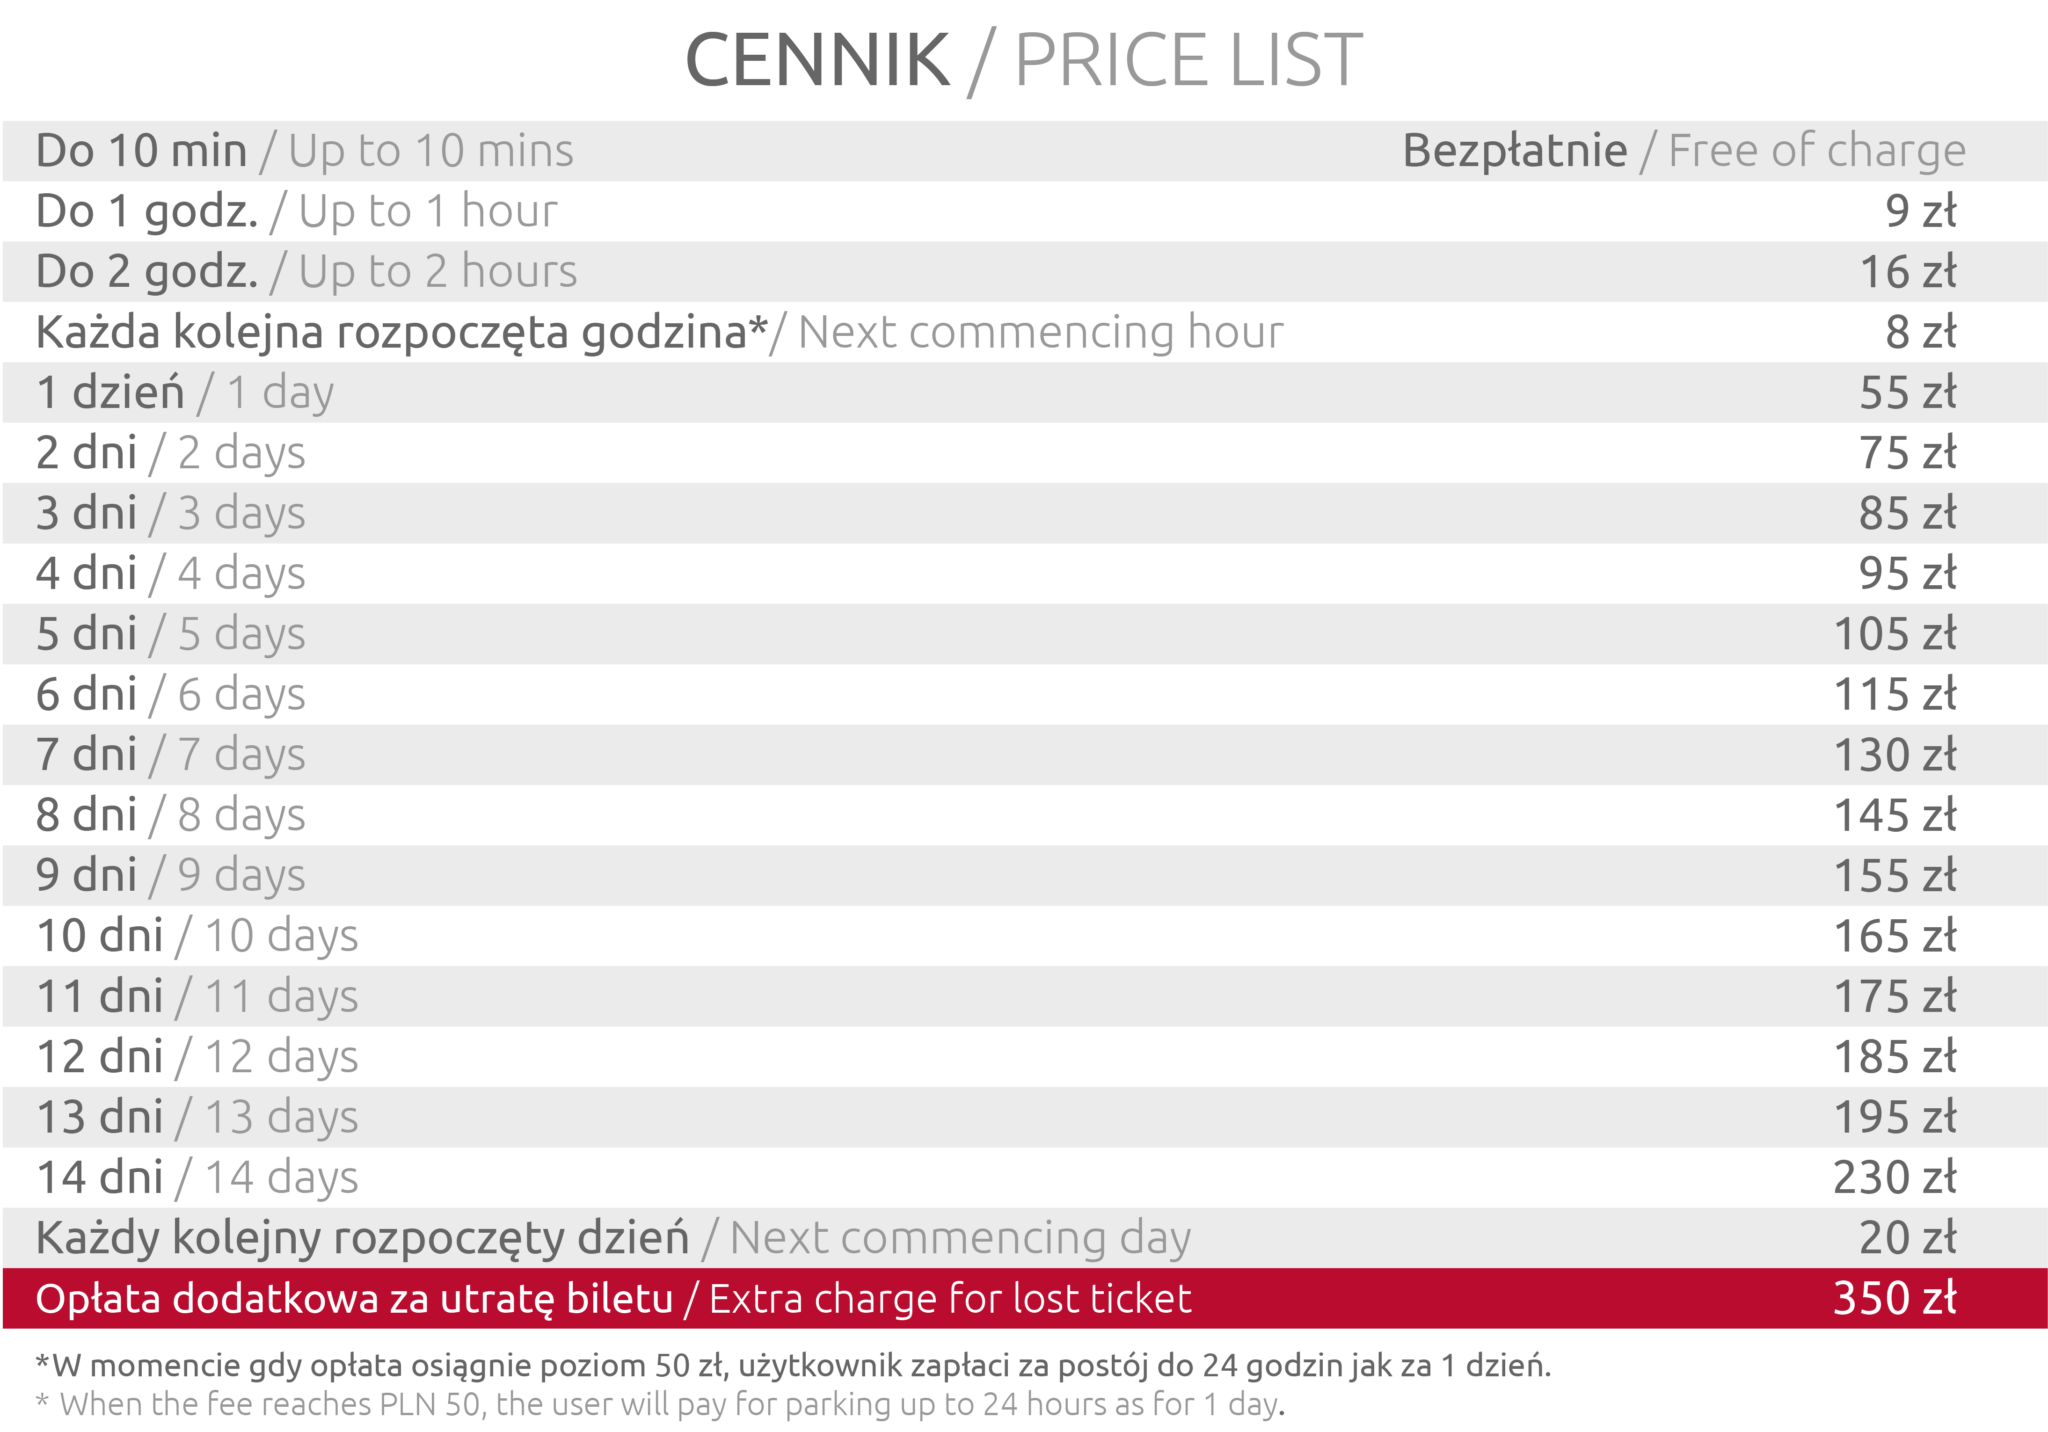Screen dimensions: 2048x1432
Task: Select the Next commencing hour row
Action: 1024,332
